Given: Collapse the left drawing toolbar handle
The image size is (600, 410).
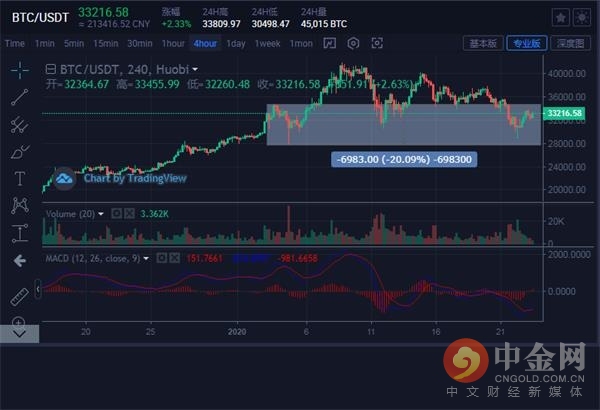Looking at the screenshot, I should [38, 289].
